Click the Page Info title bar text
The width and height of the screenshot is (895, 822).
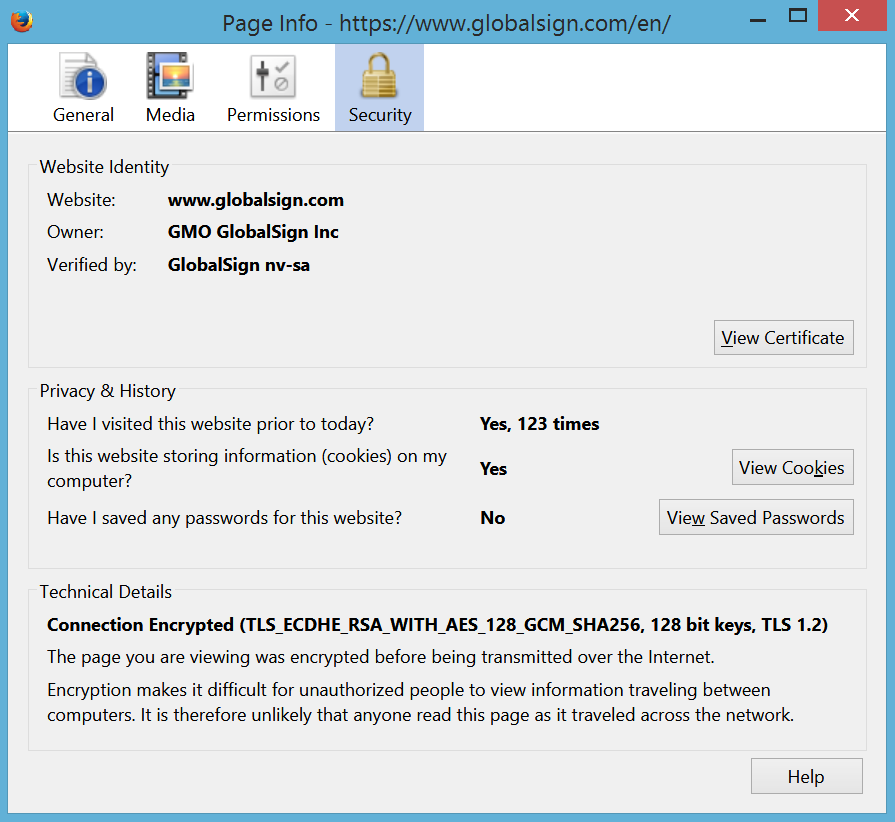tap(446, 22)
